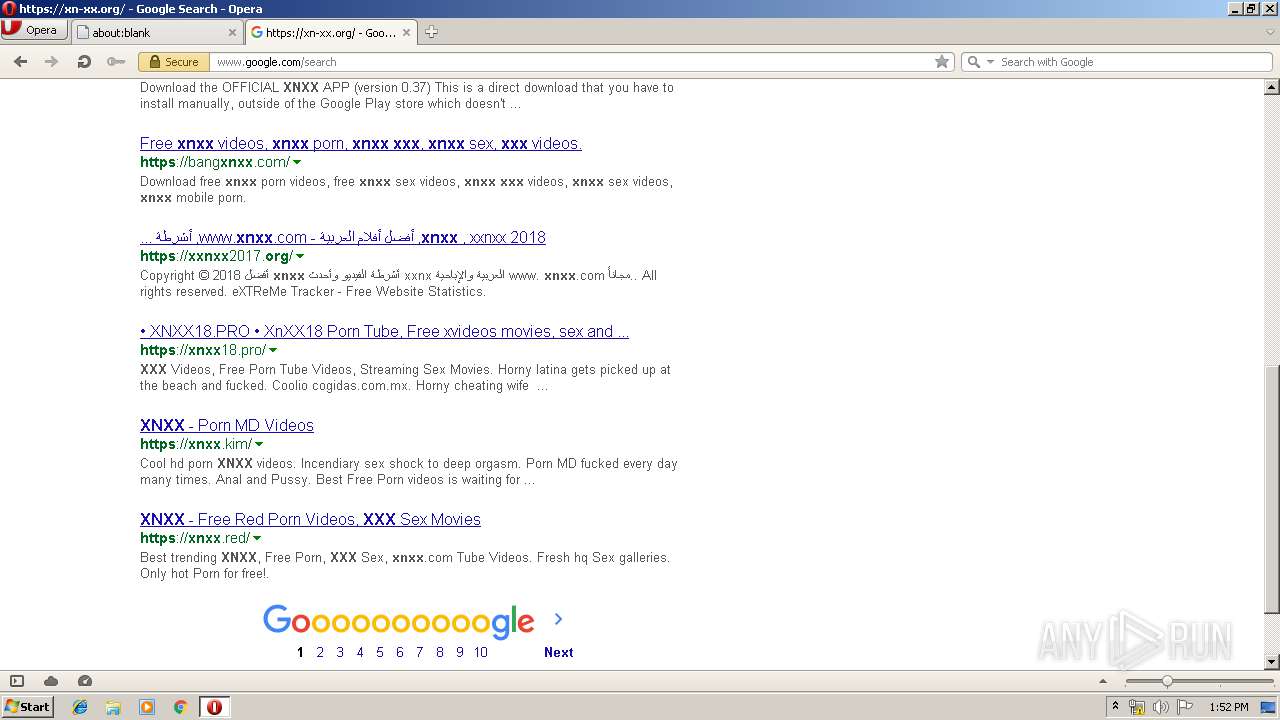This screenshot has height=720, width=1280.
Task: Expand the bangxnxx.com result arrow
Action: (297, 162)
